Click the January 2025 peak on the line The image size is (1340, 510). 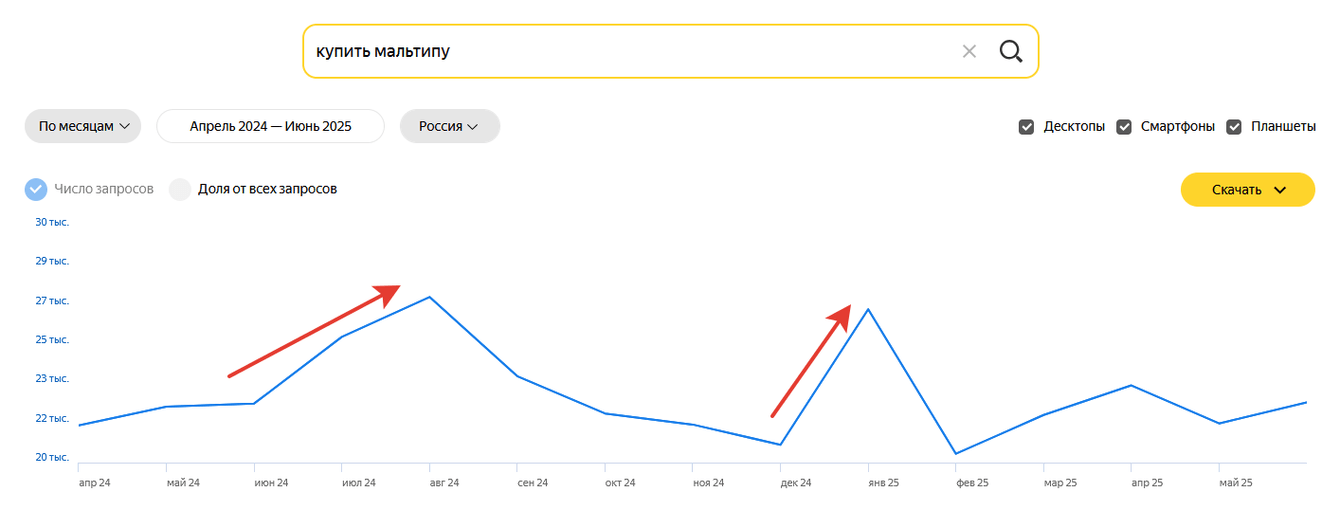(x=868, y=309)
